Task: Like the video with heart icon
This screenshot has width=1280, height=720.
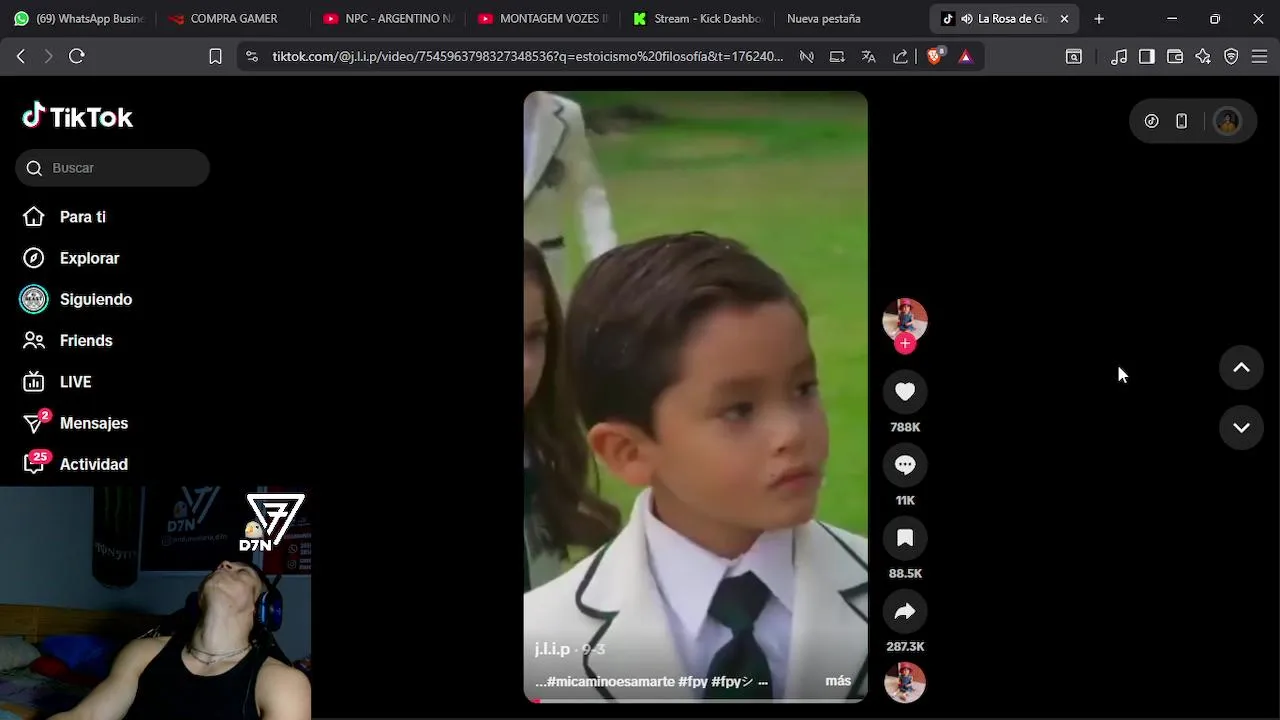Action: coord(905,392)
